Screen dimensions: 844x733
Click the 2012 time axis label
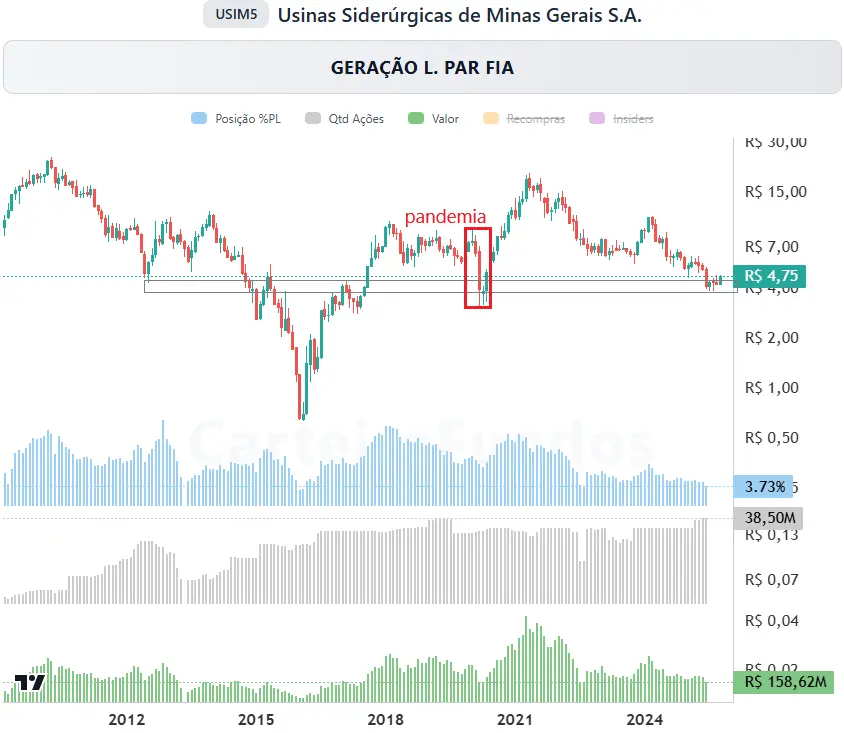point(126,720)
